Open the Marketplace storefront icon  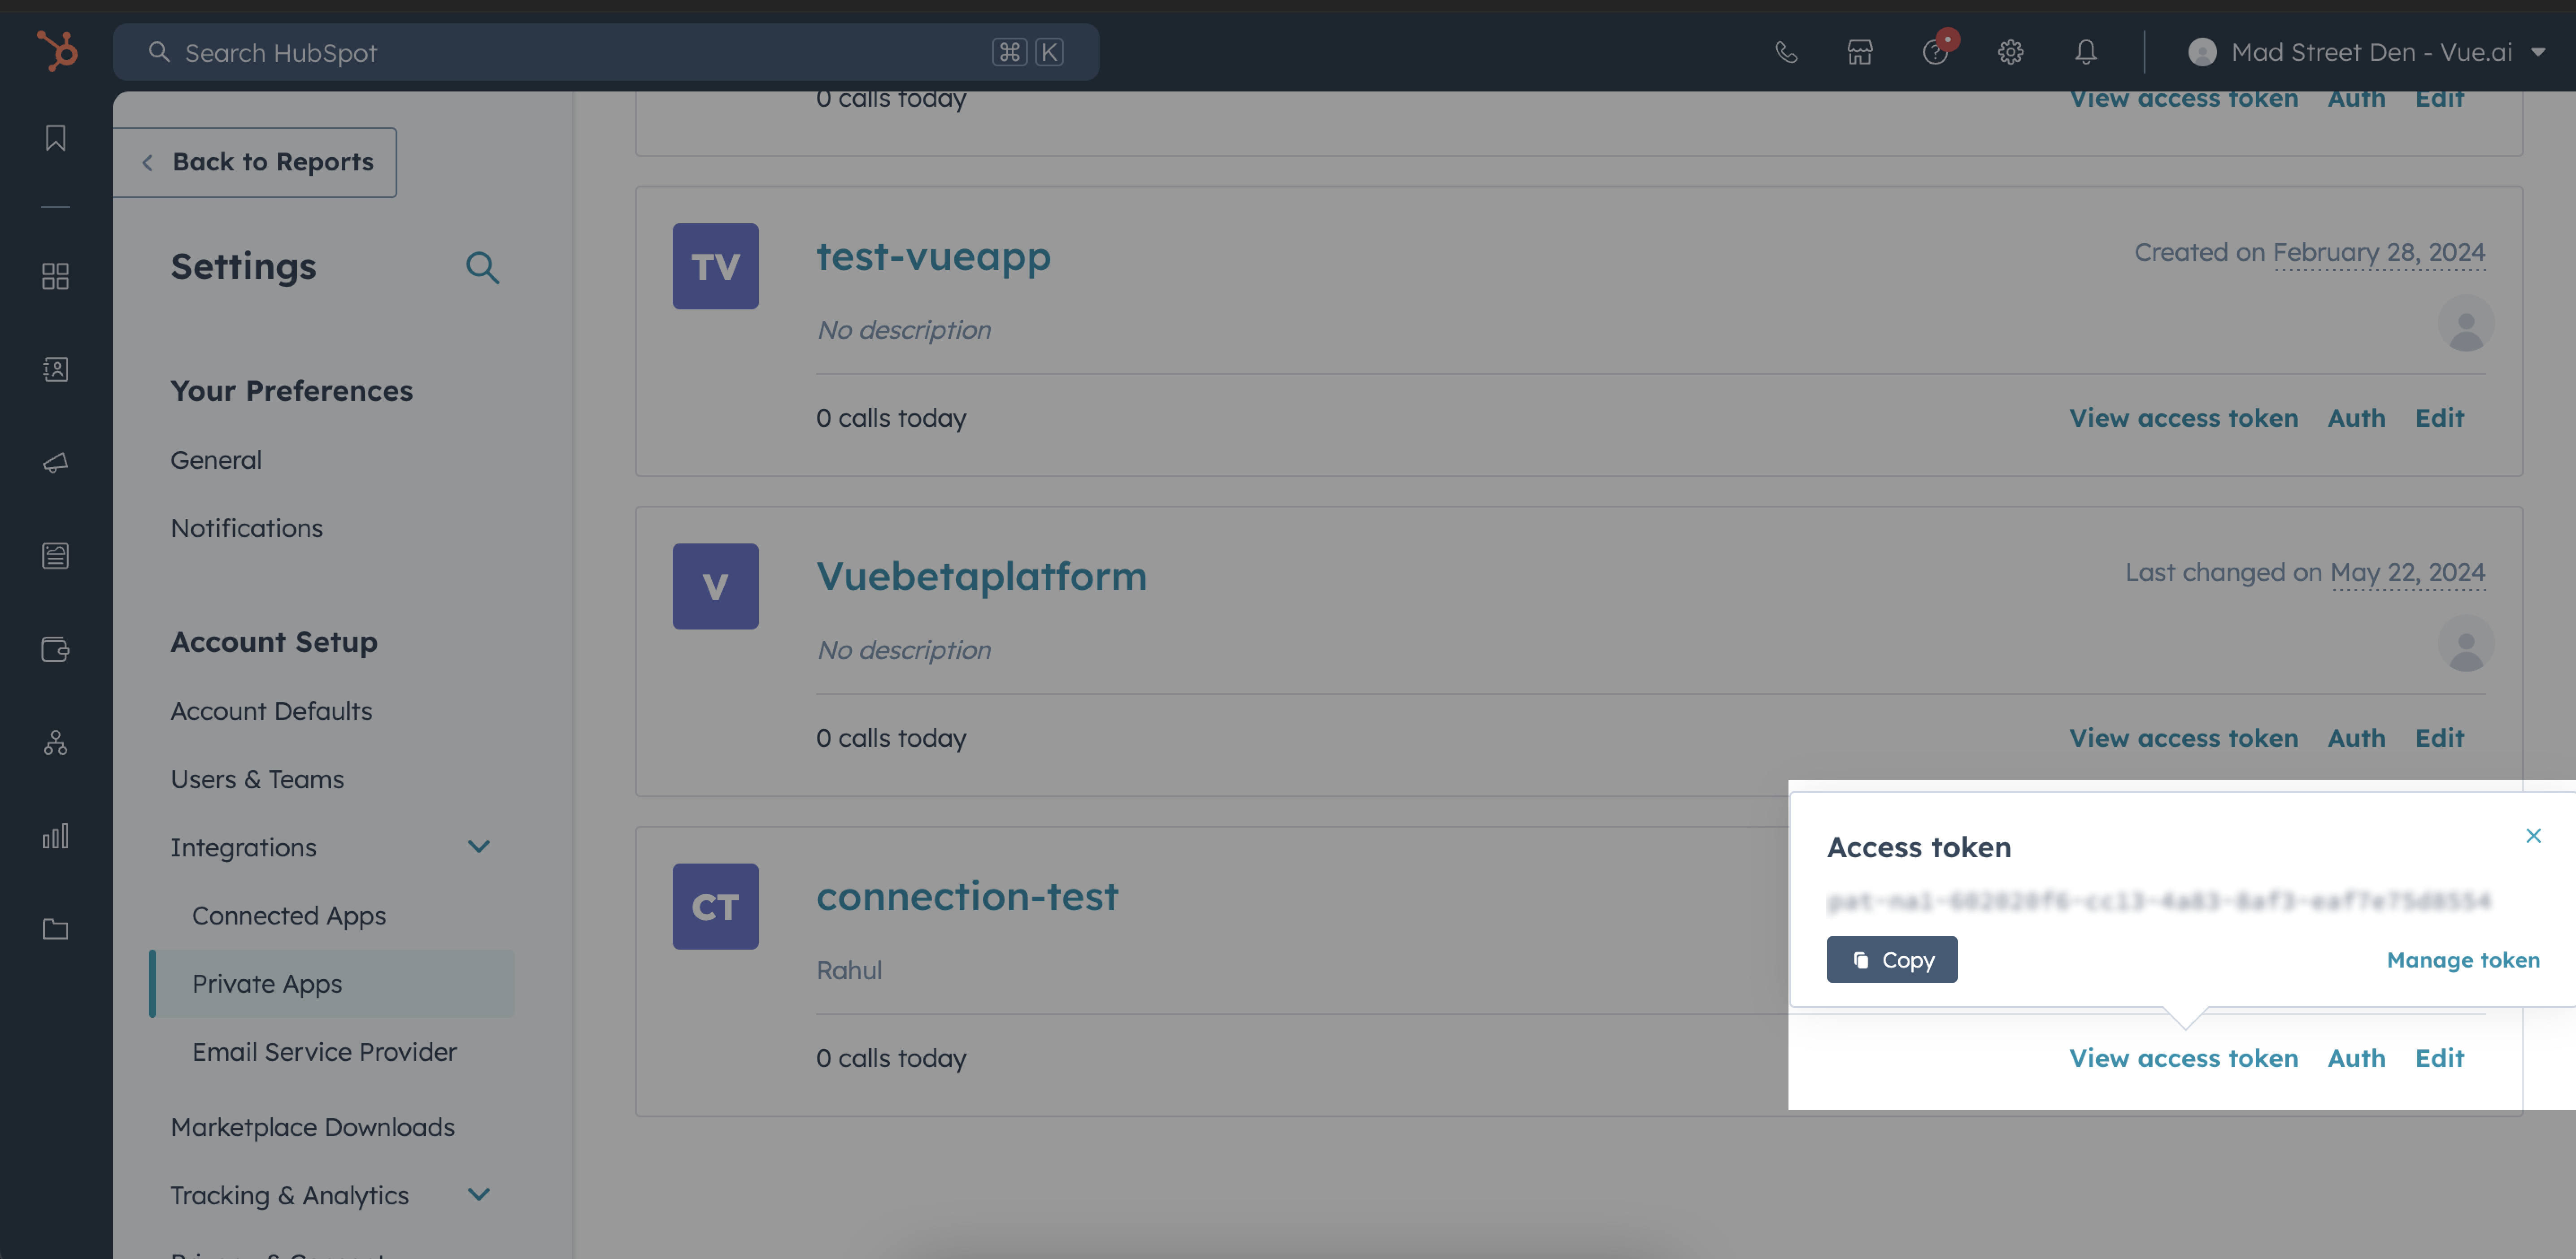pyautogui.click(x=1859, y=52)
